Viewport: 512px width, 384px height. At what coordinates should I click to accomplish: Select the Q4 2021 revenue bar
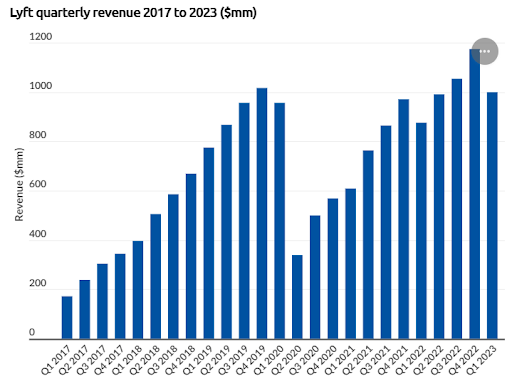pos(404,219)
